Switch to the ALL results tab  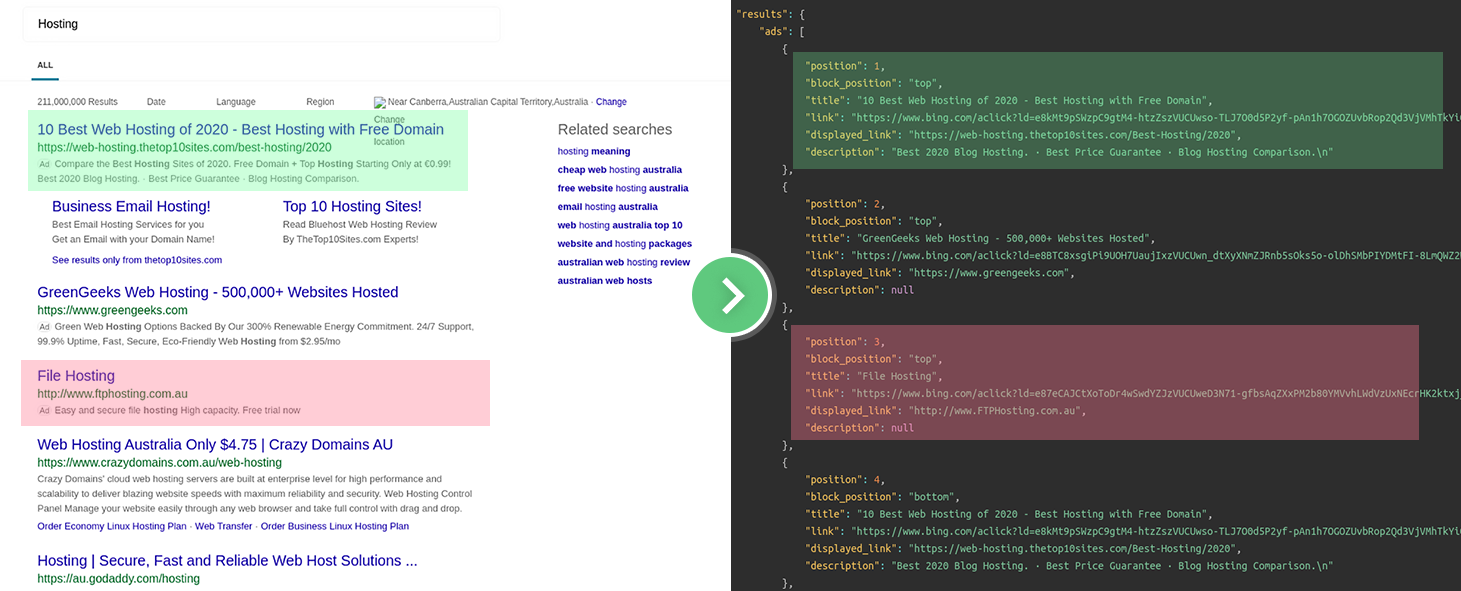(45, 66)
